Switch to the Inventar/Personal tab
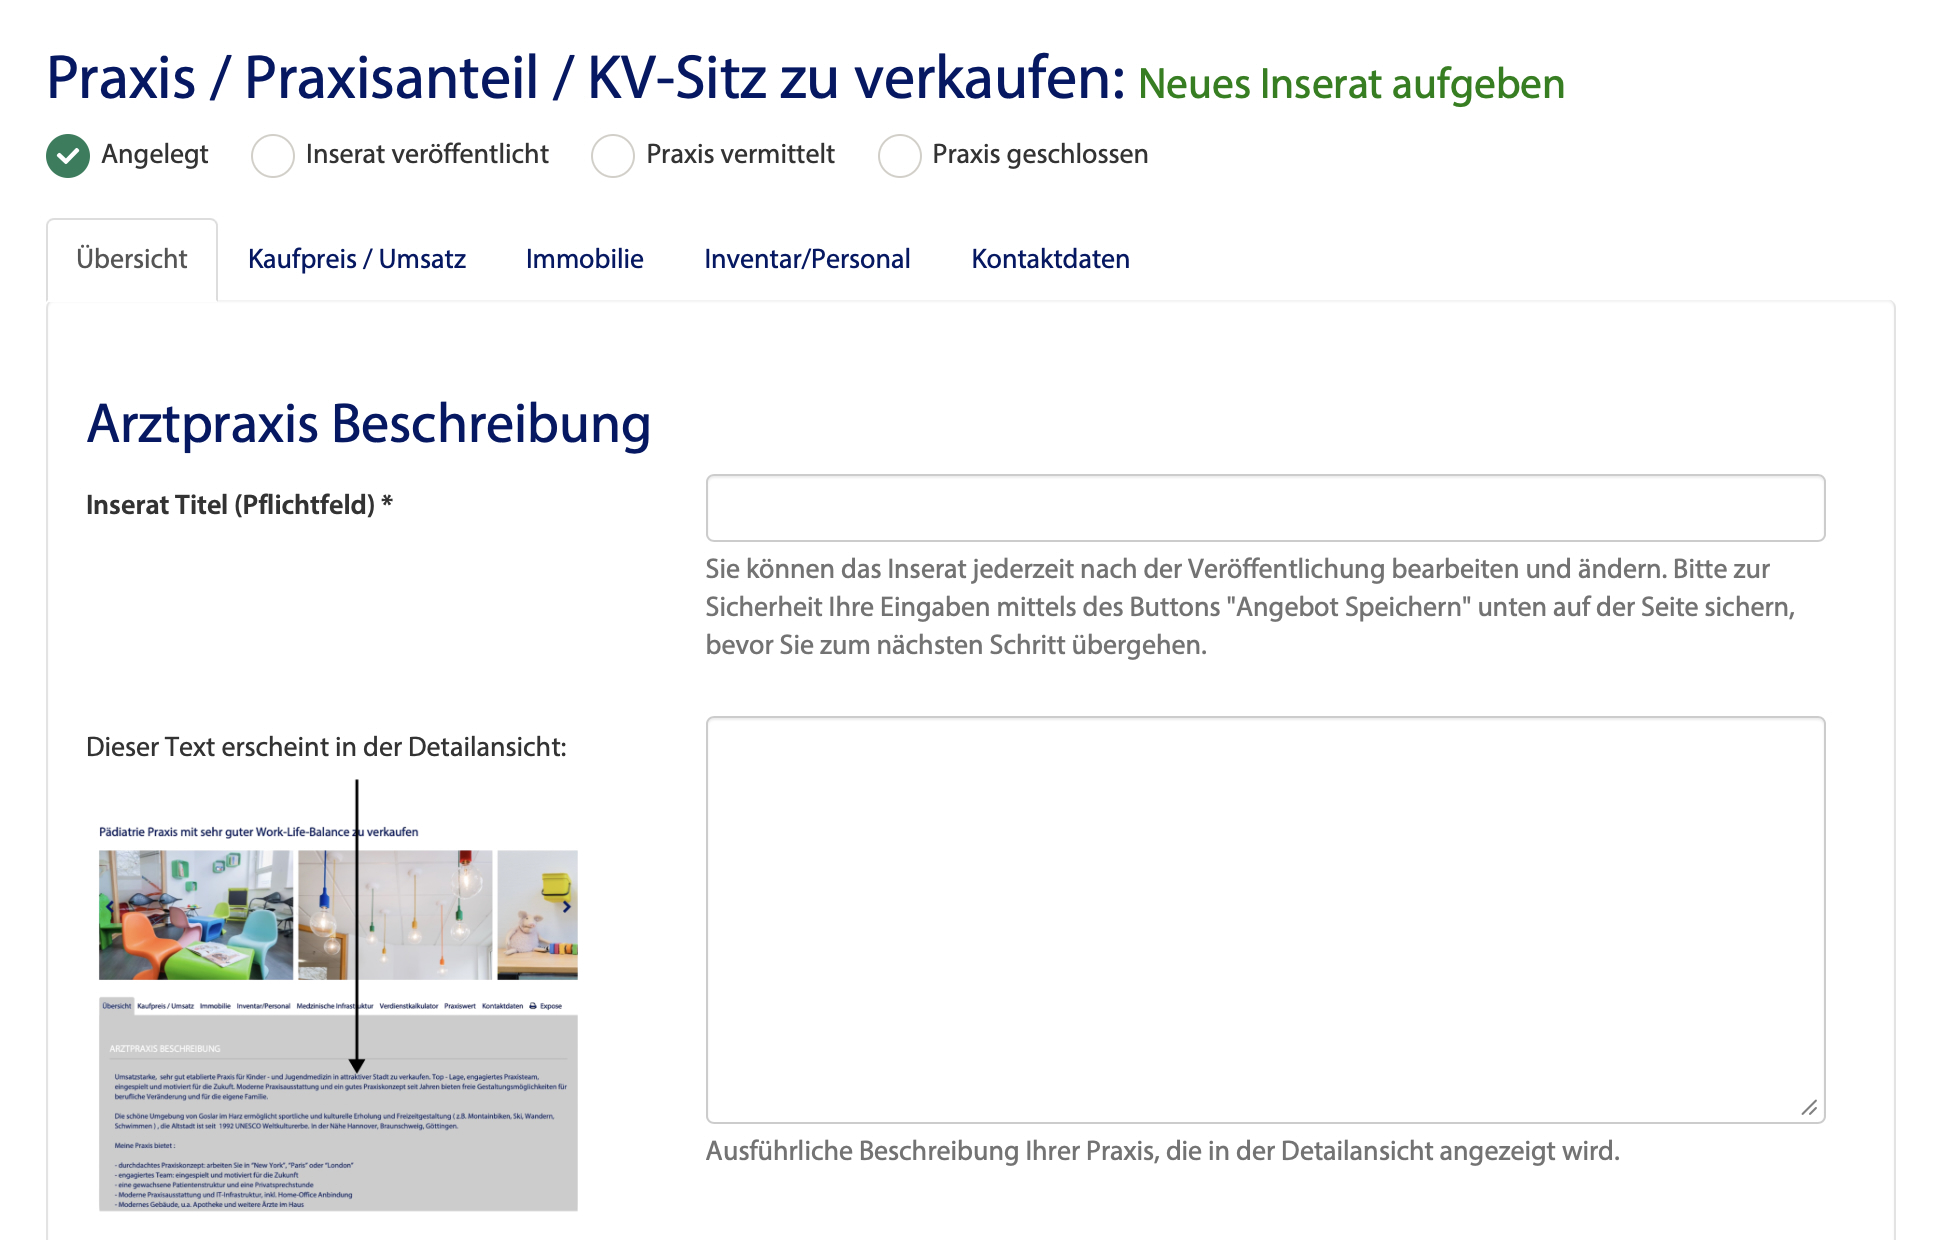The image size is (1938, 1240). [807, 259]
